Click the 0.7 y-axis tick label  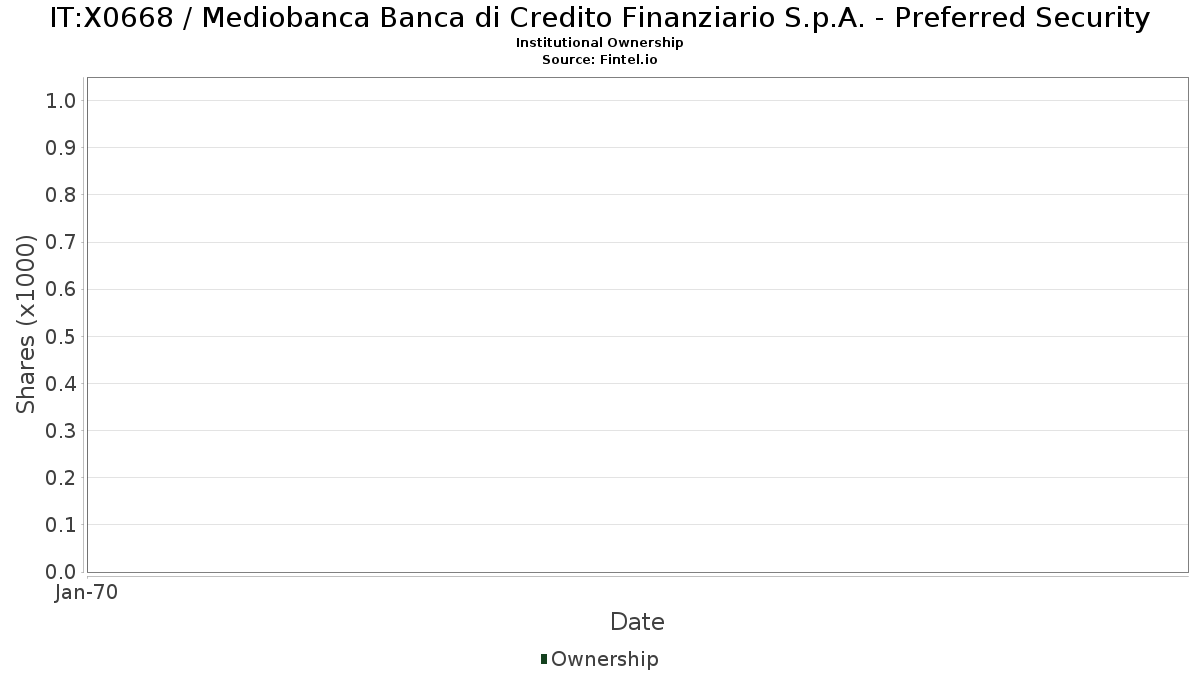[x=61, y=242]
